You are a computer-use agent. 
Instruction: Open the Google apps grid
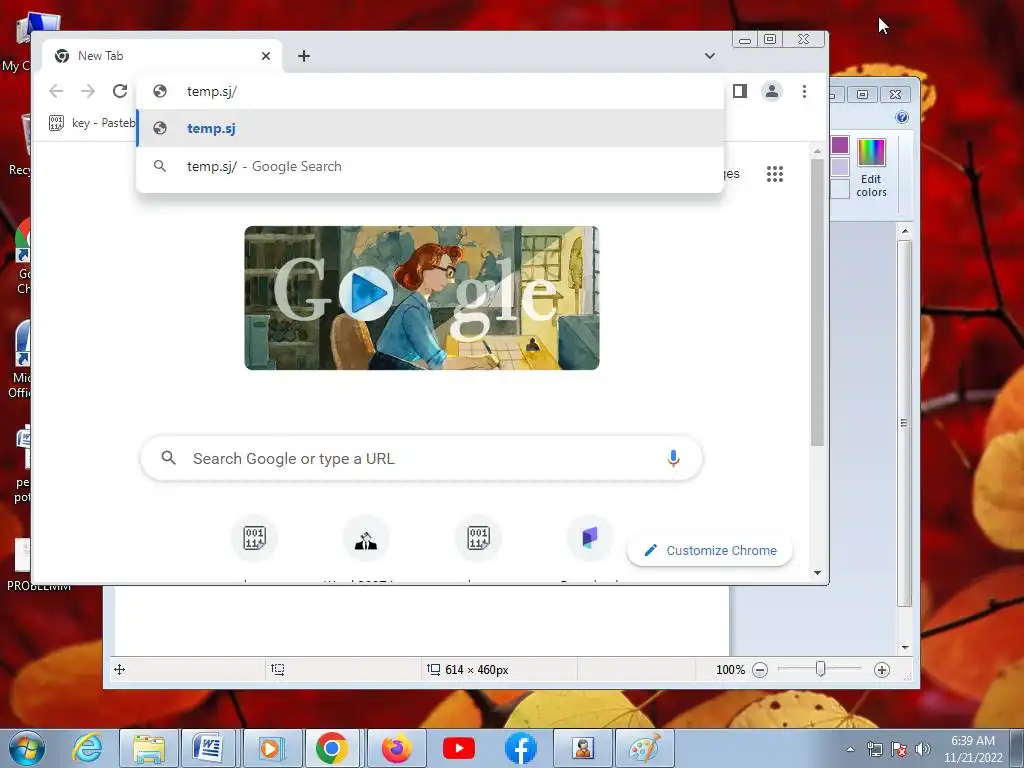[775, 174]
